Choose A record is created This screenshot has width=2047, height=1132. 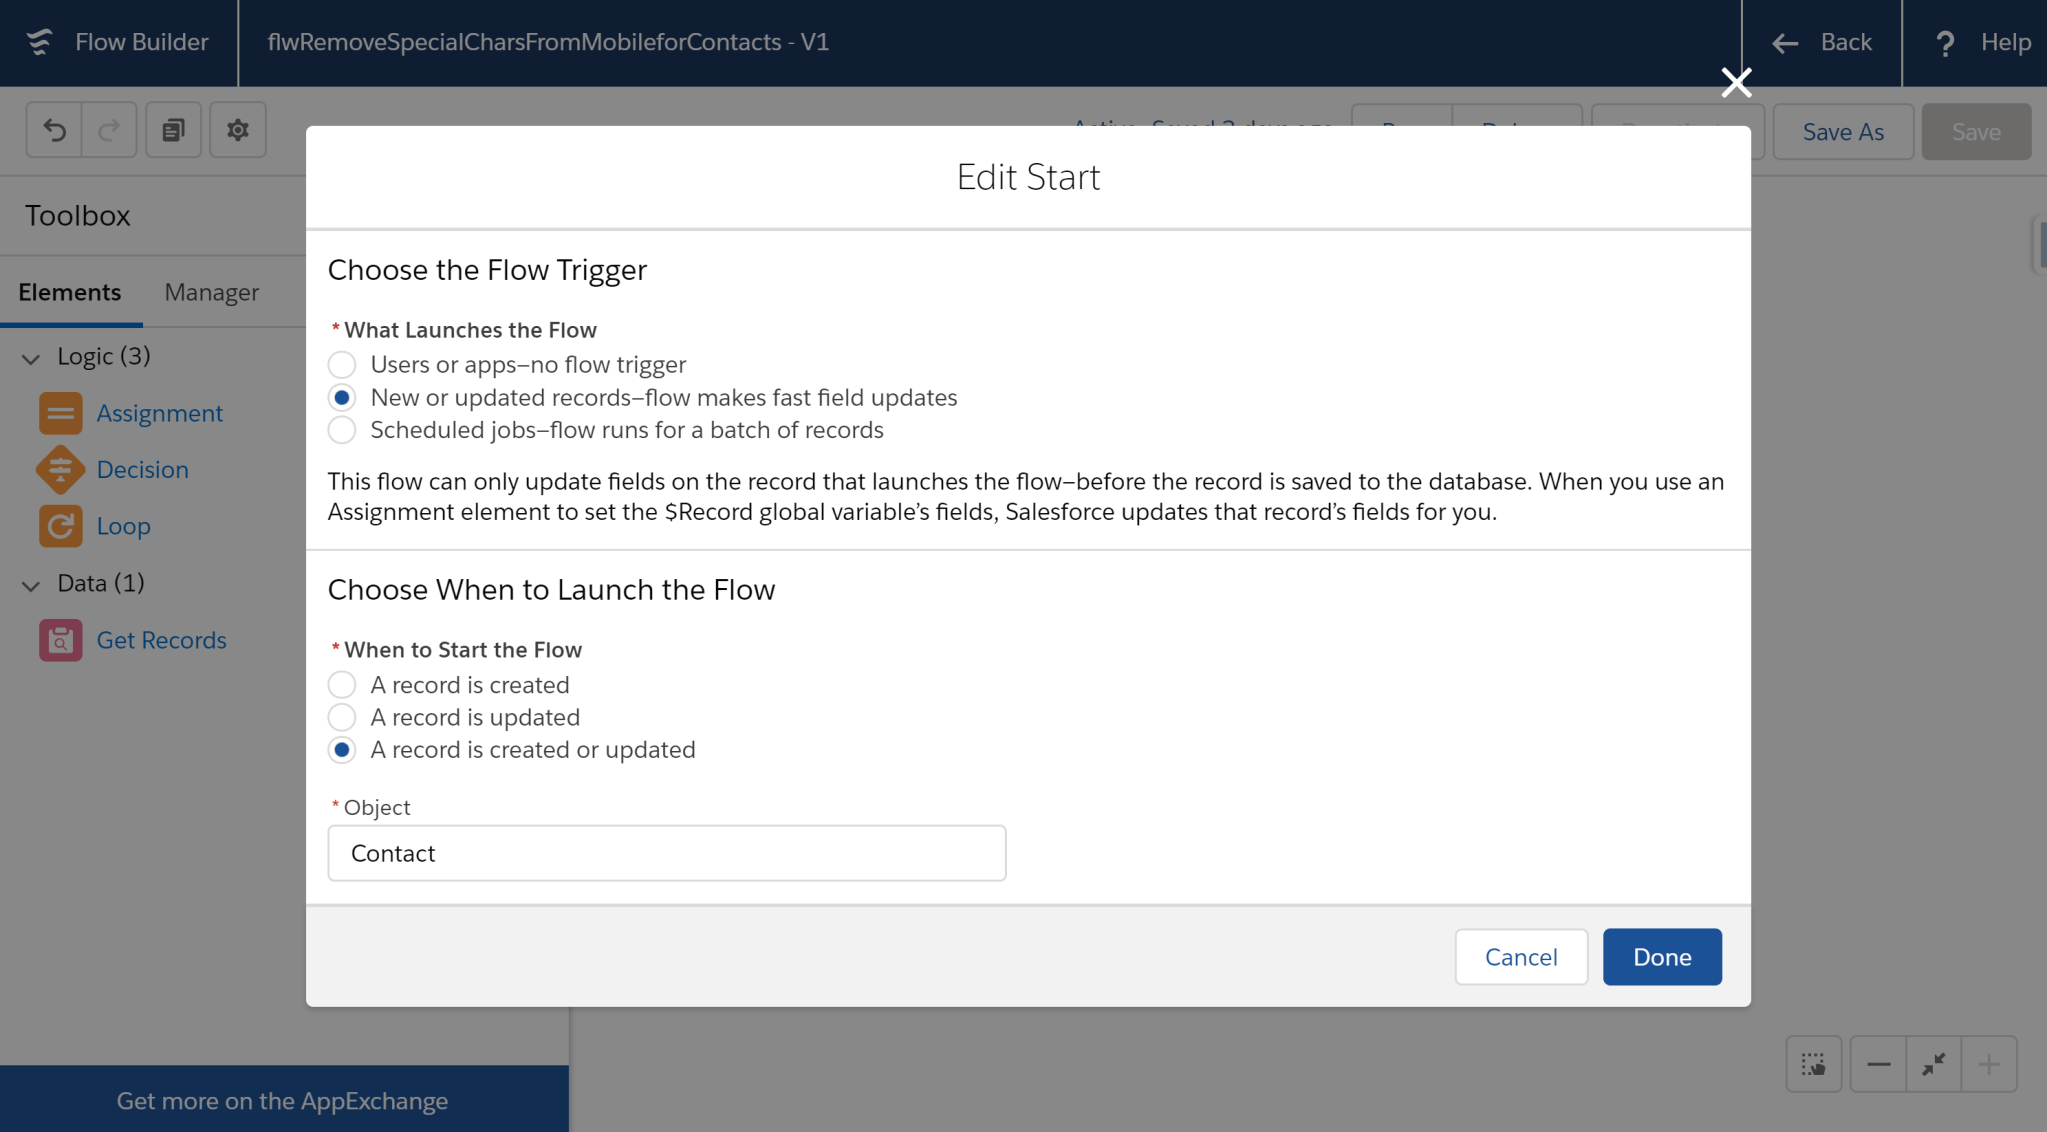coord(342,685)
